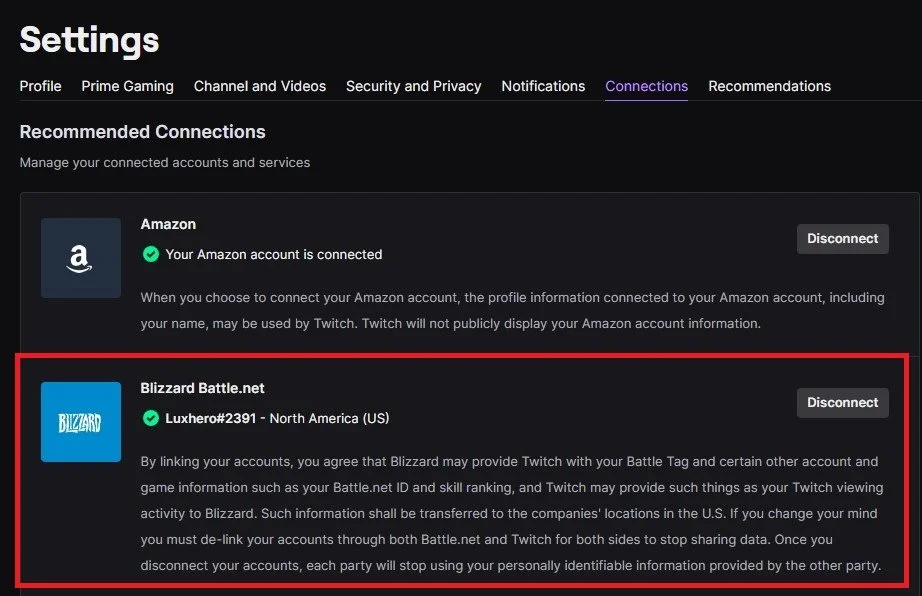The height and width of the screenshot is (596, 922).
Task: Disconnect the Amazon account
Action: pyautogui.click(x=842, y=239)
